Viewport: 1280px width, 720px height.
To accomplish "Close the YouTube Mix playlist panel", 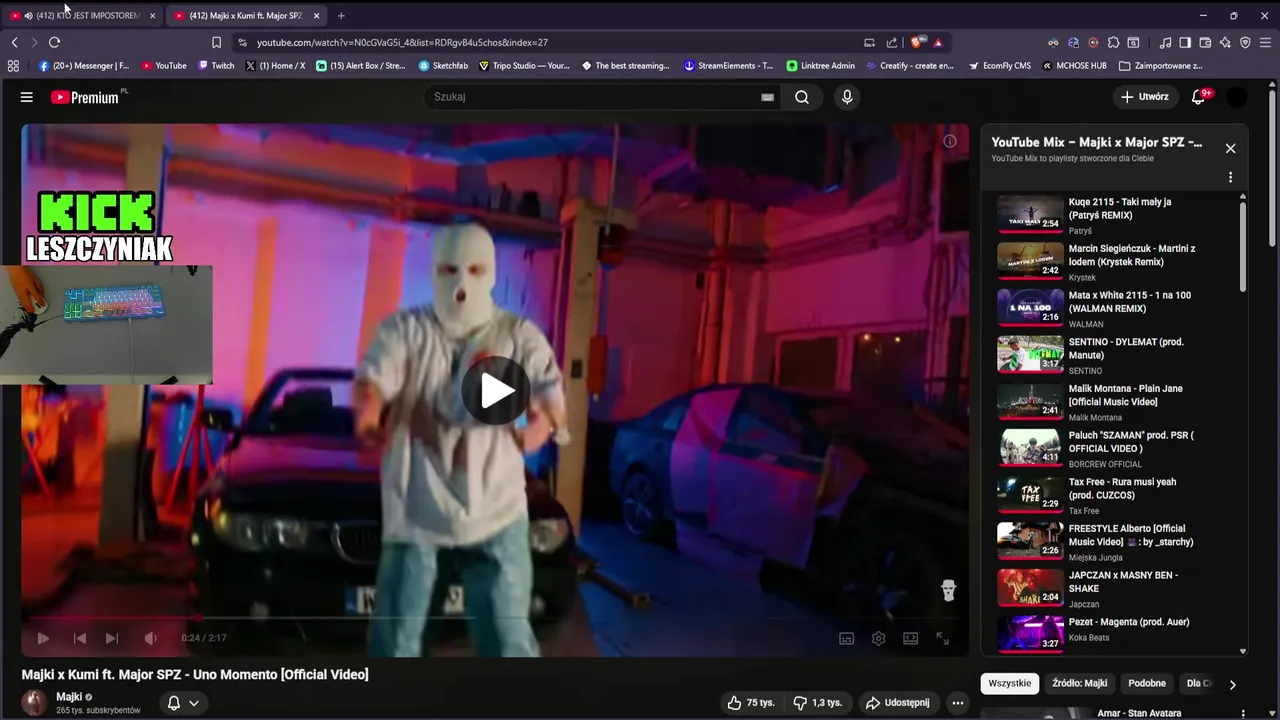I will (x=1230, y=148).
